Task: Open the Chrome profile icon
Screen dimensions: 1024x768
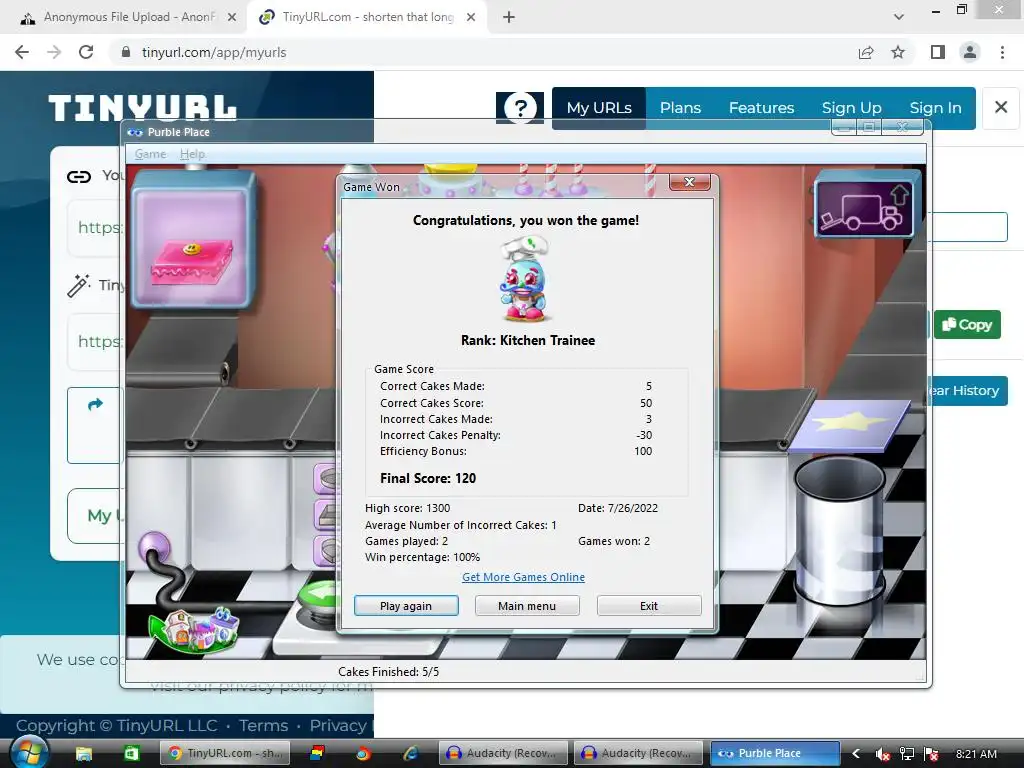Action: pyautogui.click(x=970, y=52)
